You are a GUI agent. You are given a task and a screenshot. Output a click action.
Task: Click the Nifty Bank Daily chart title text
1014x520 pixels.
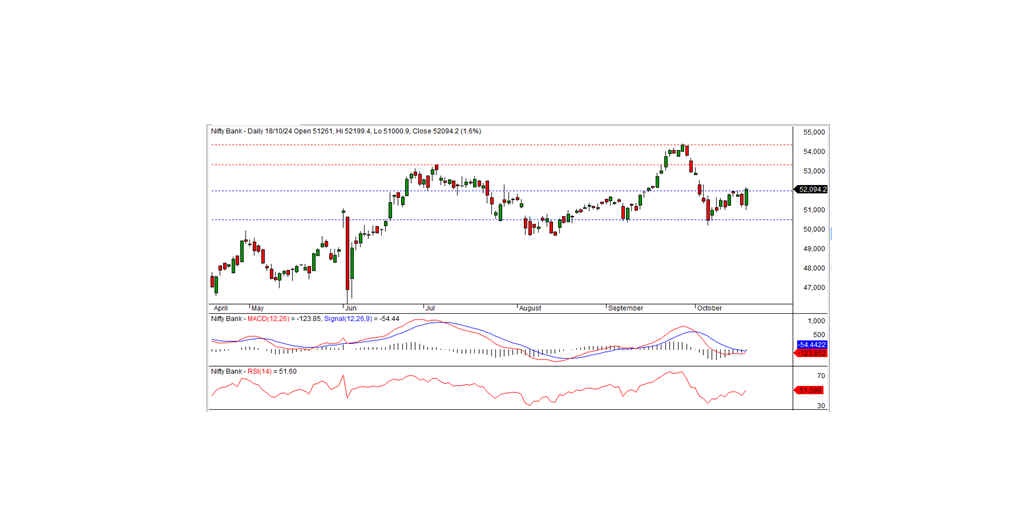[x=345, y=131]
